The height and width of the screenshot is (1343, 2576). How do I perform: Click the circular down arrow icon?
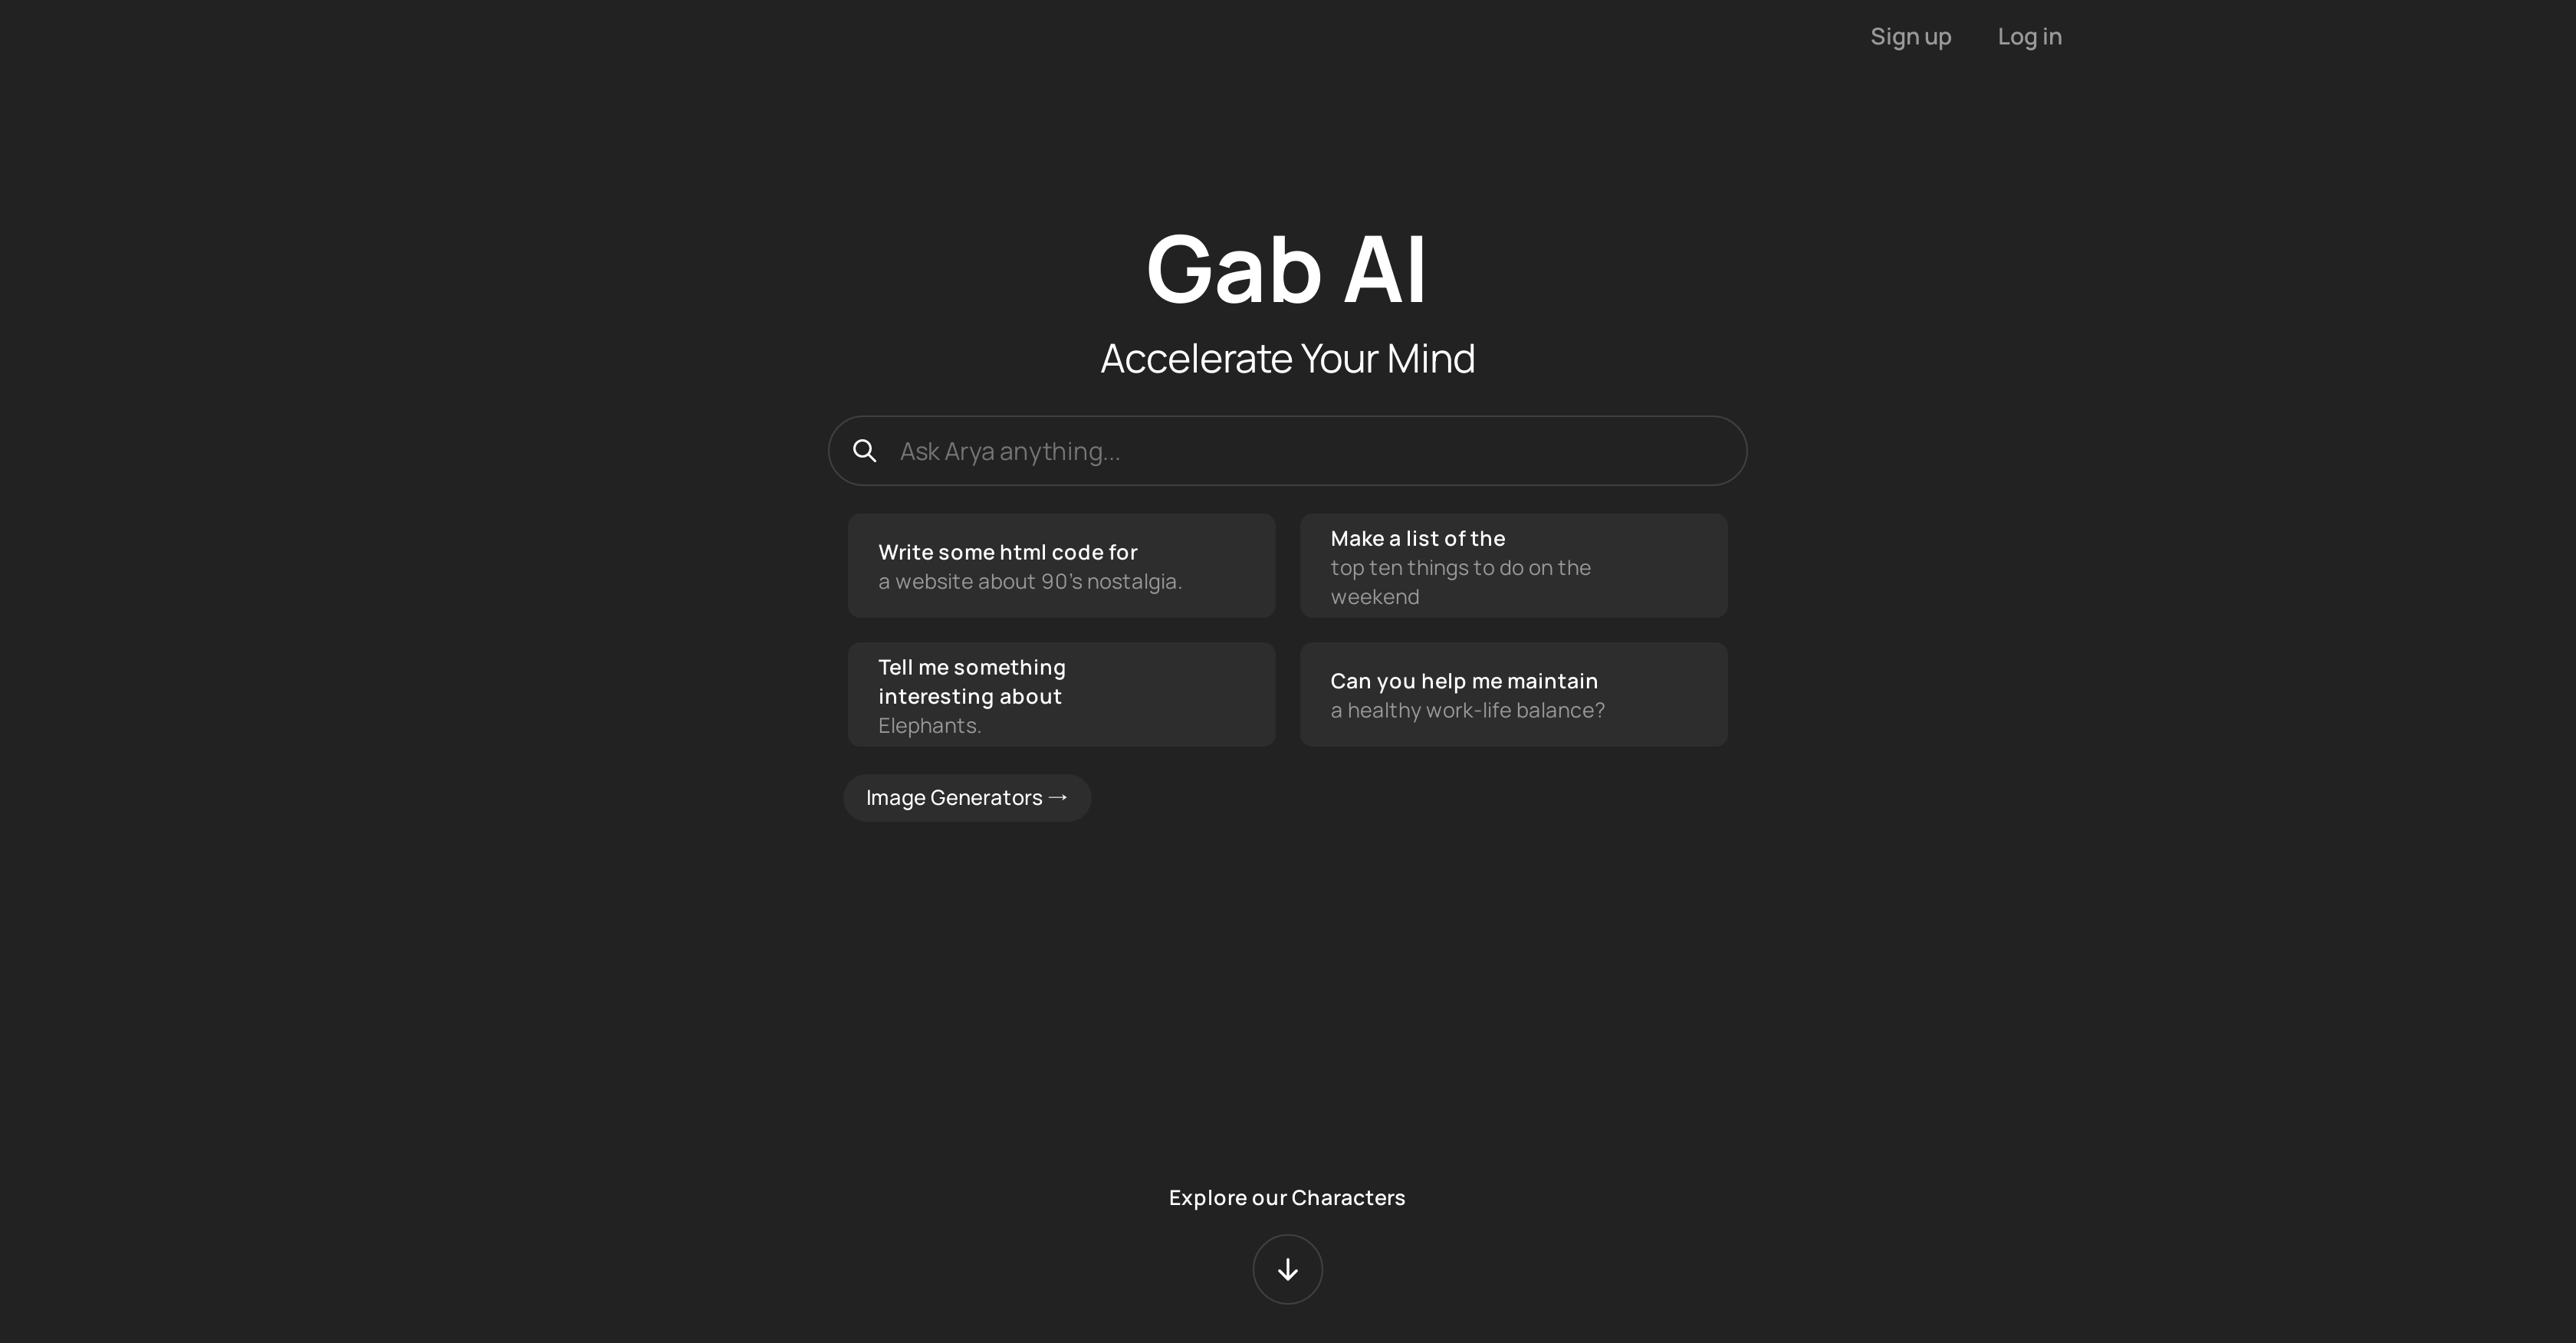(1287, 1269)
